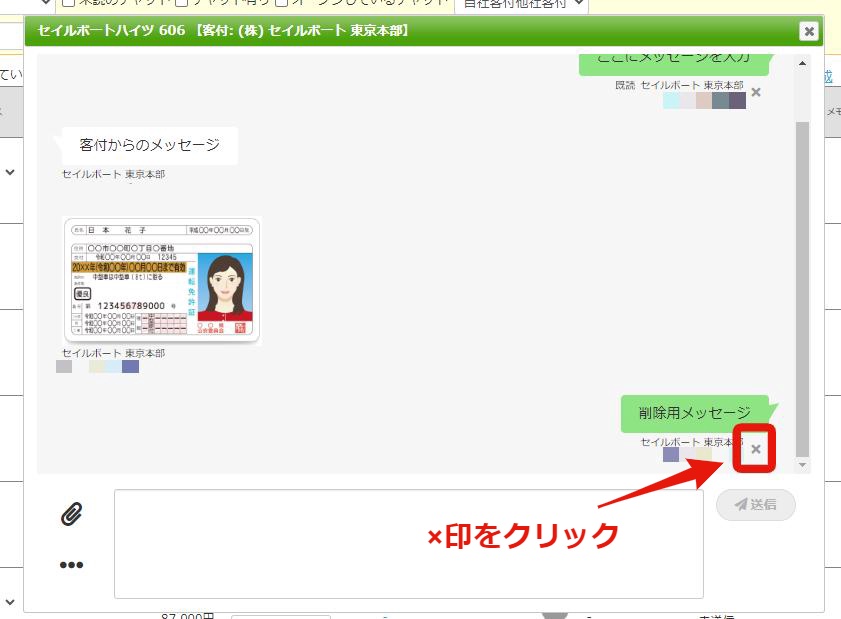The height and width of the screenshot is (619, 841).
Task: Open the driver's license image thumbnail
Action: 162,281
